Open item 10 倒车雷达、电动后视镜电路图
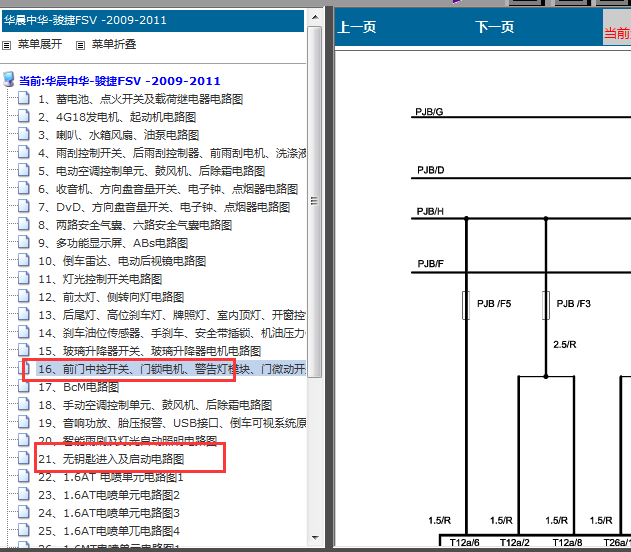The image size is (631, 552). coord(122,261)
